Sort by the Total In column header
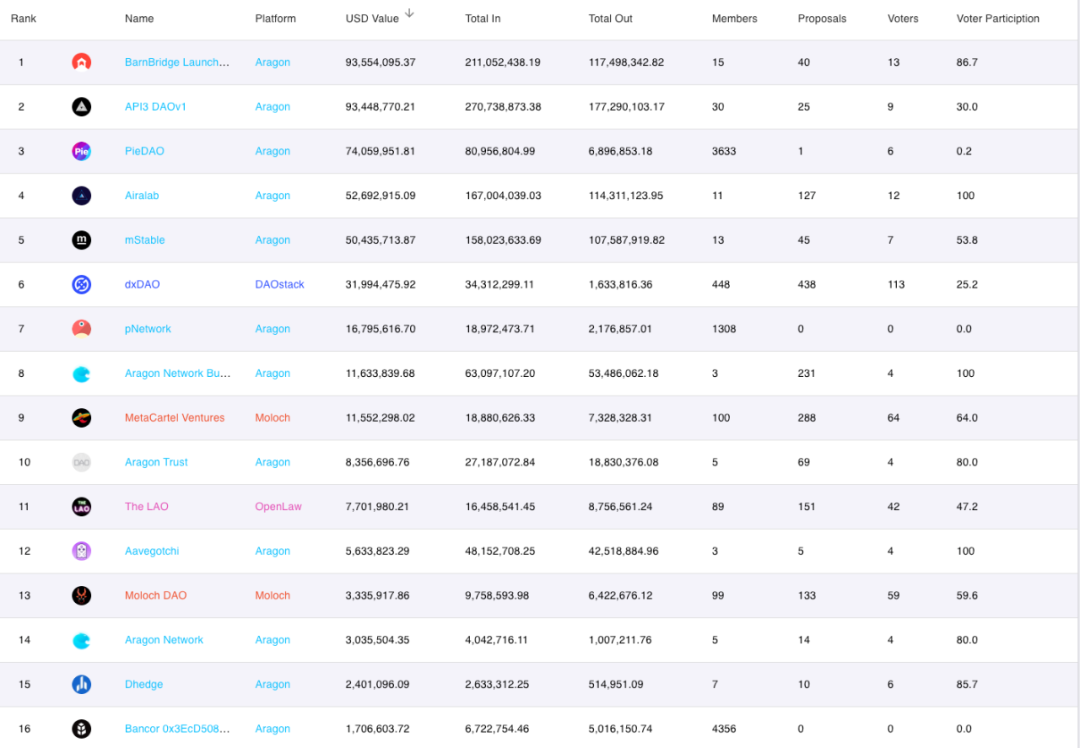 point(483,19)
